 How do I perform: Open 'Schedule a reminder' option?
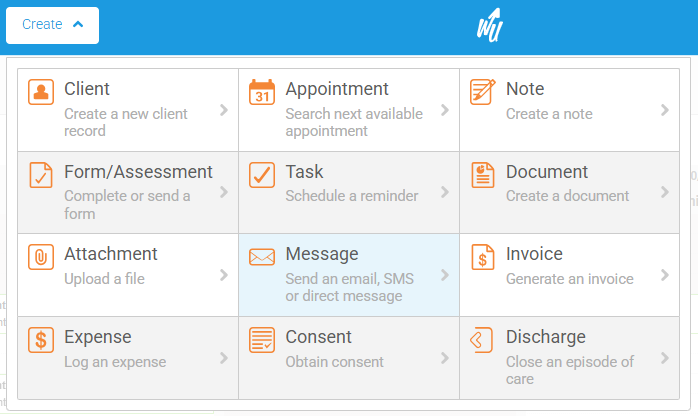point(351,196)
